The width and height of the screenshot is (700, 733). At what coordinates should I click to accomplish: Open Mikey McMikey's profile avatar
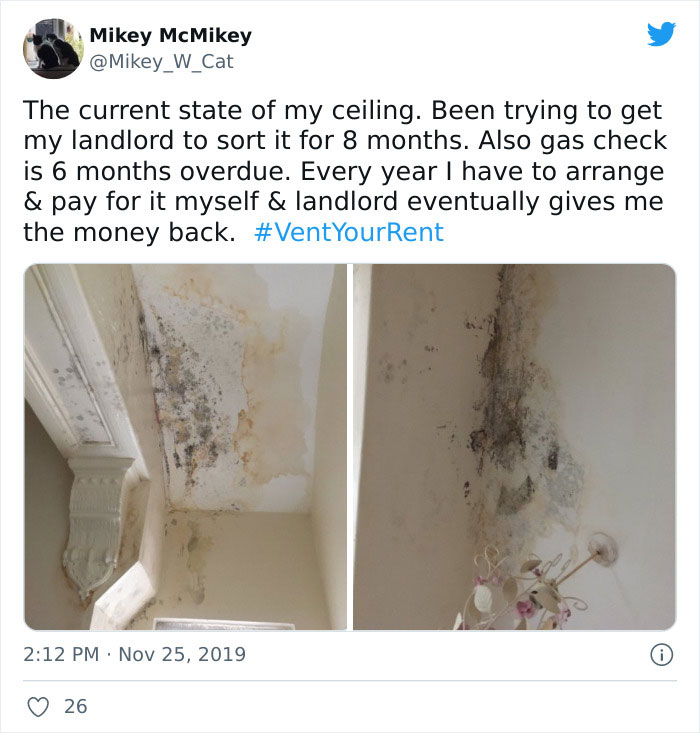(x=54, y=49)
